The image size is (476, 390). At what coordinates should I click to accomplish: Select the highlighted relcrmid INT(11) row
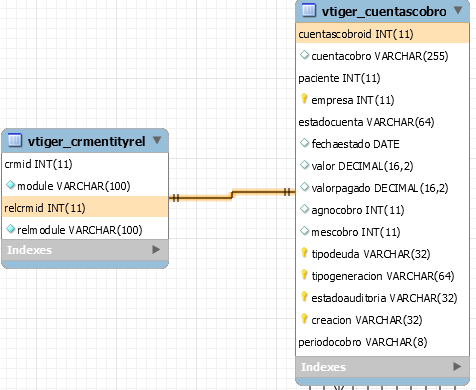point(85,208)
